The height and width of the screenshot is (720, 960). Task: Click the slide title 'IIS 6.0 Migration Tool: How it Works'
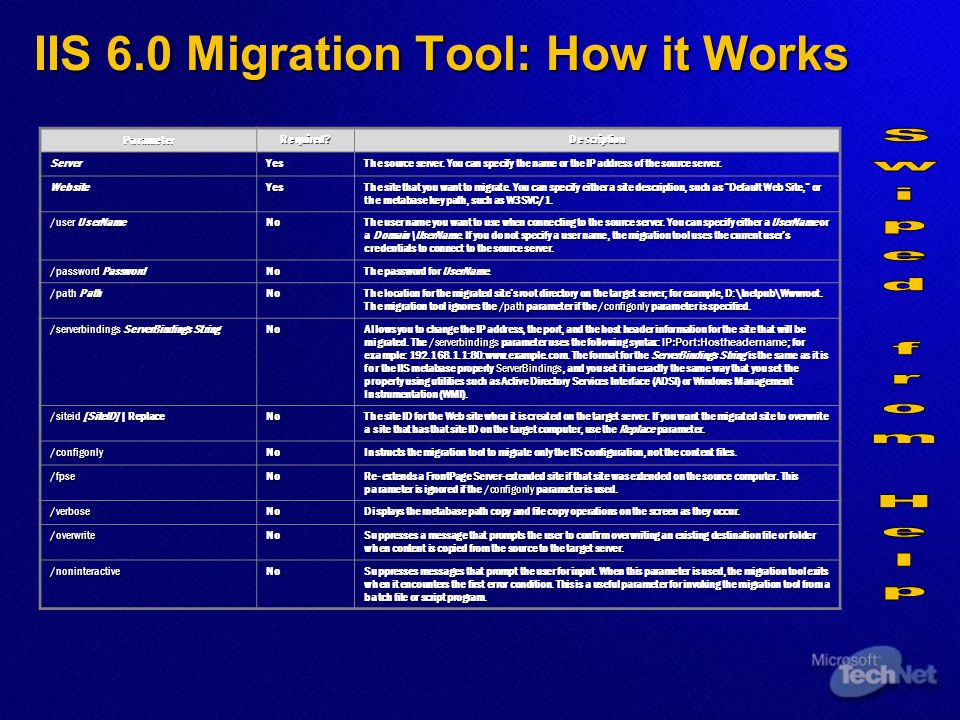tap(441, 54)
